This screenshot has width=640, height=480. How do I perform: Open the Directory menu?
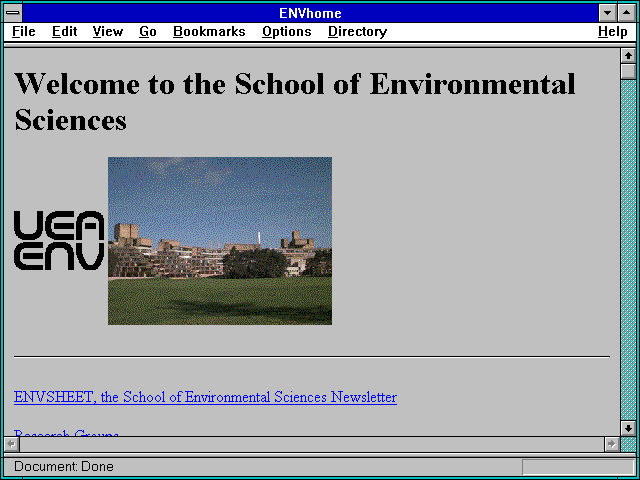pyautogui.click(x=358, y=32)
